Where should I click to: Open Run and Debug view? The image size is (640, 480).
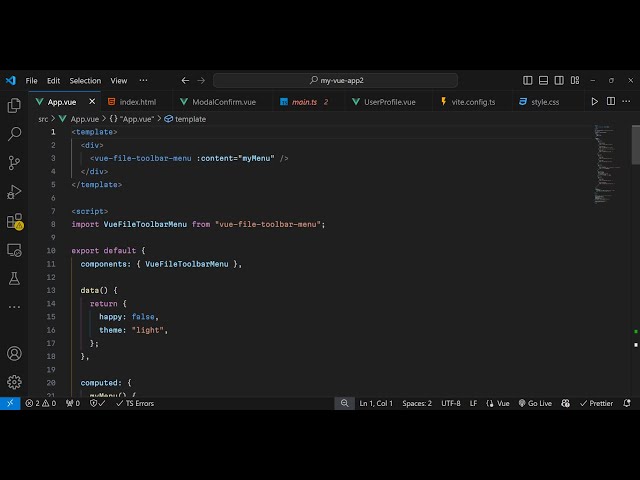[14, 192]
